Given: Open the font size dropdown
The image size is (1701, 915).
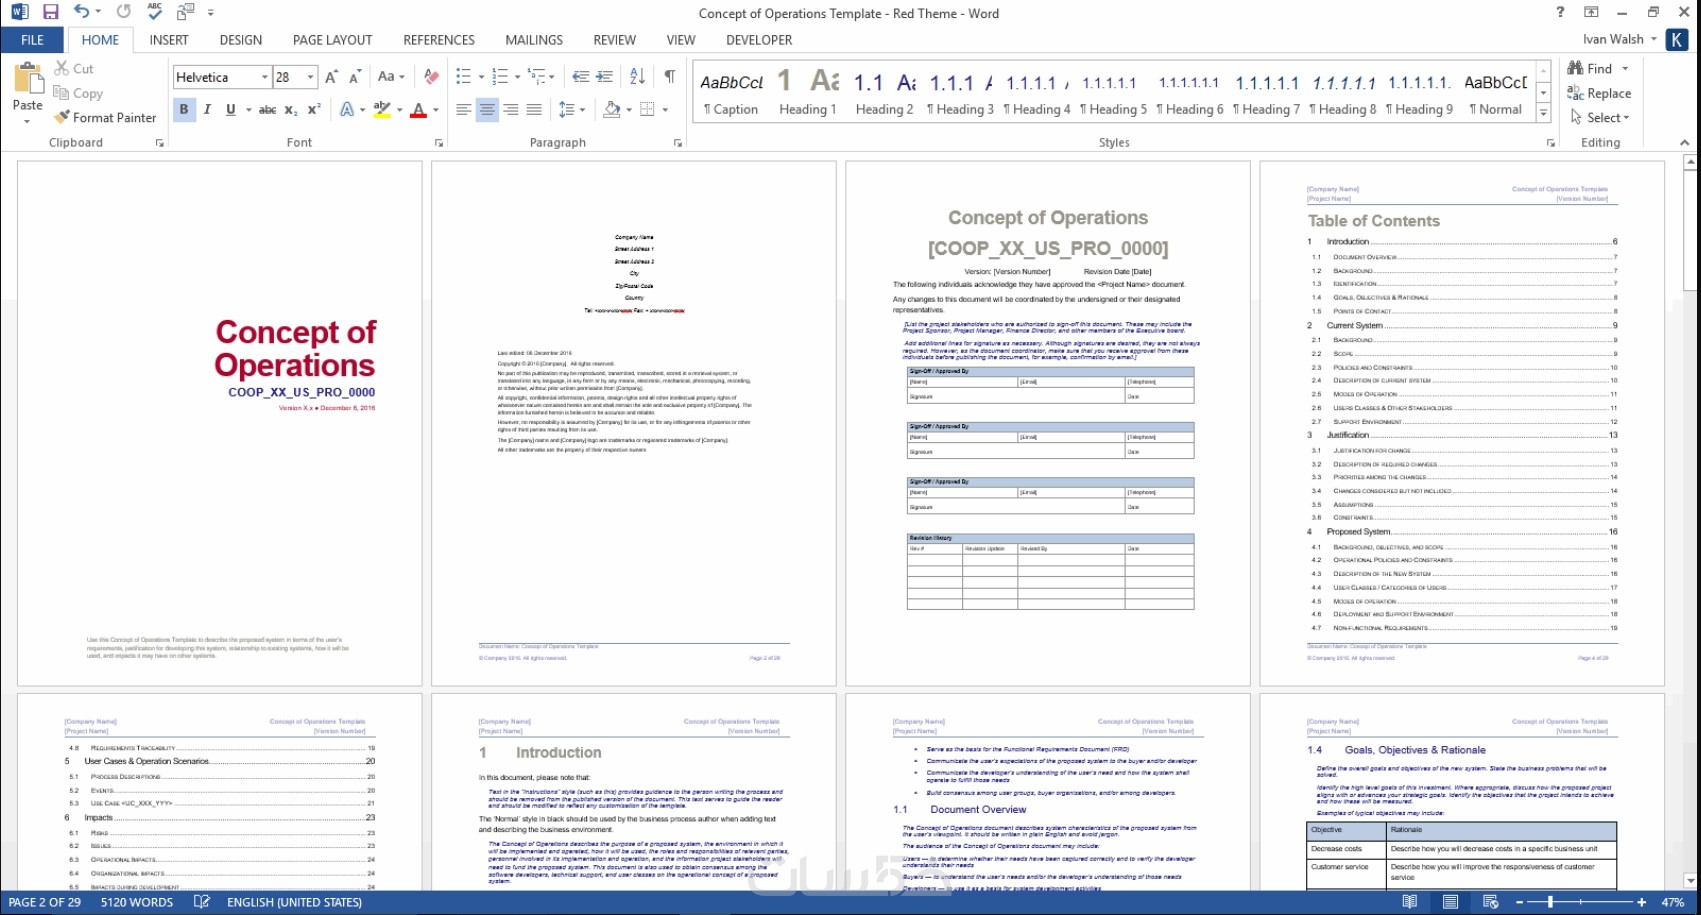Looking at the screenshot, I should click(x=311, y=77).
